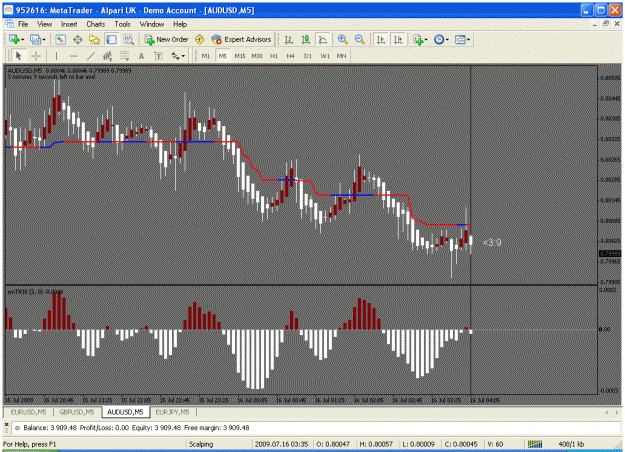
Task: Select the Vertical Line drawing tool
Action: [56, 56]
